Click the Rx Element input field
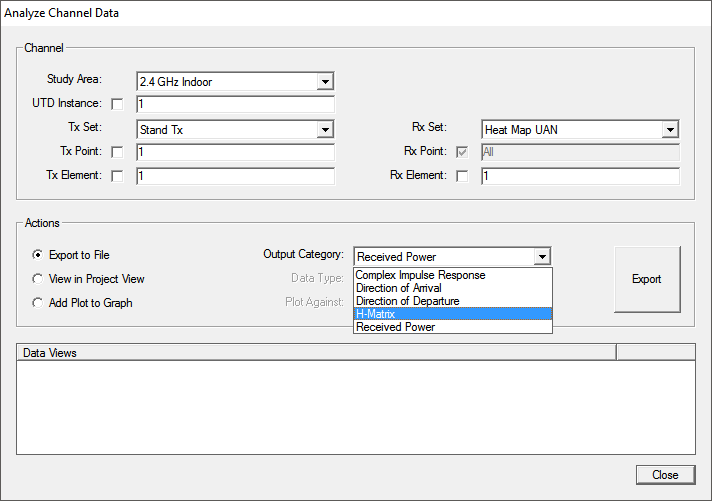 (x=580, y=176)
